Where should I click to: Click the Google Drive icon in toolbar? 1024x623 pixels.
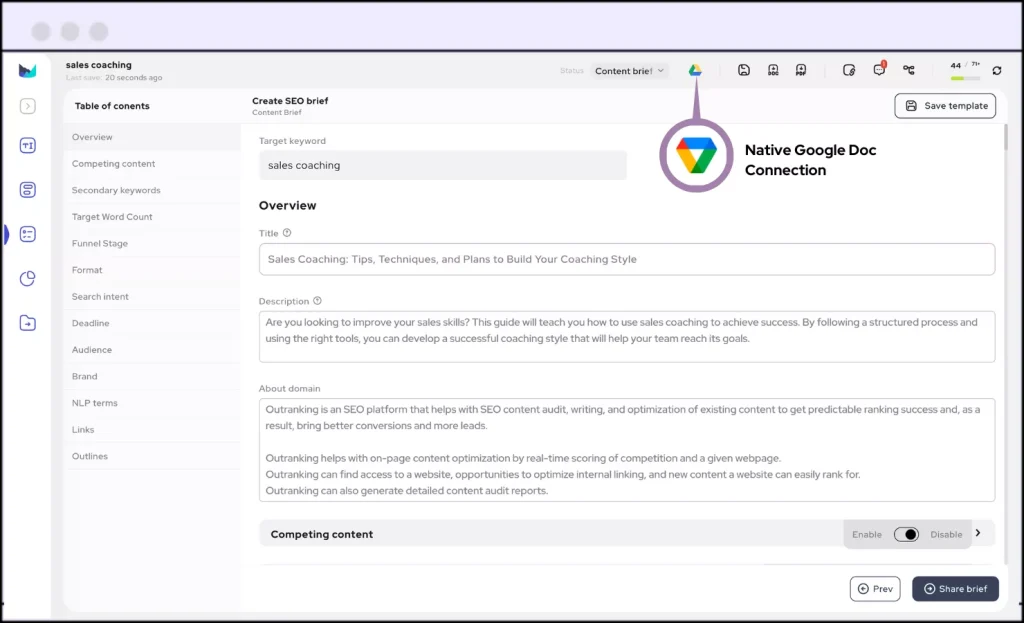695,70
